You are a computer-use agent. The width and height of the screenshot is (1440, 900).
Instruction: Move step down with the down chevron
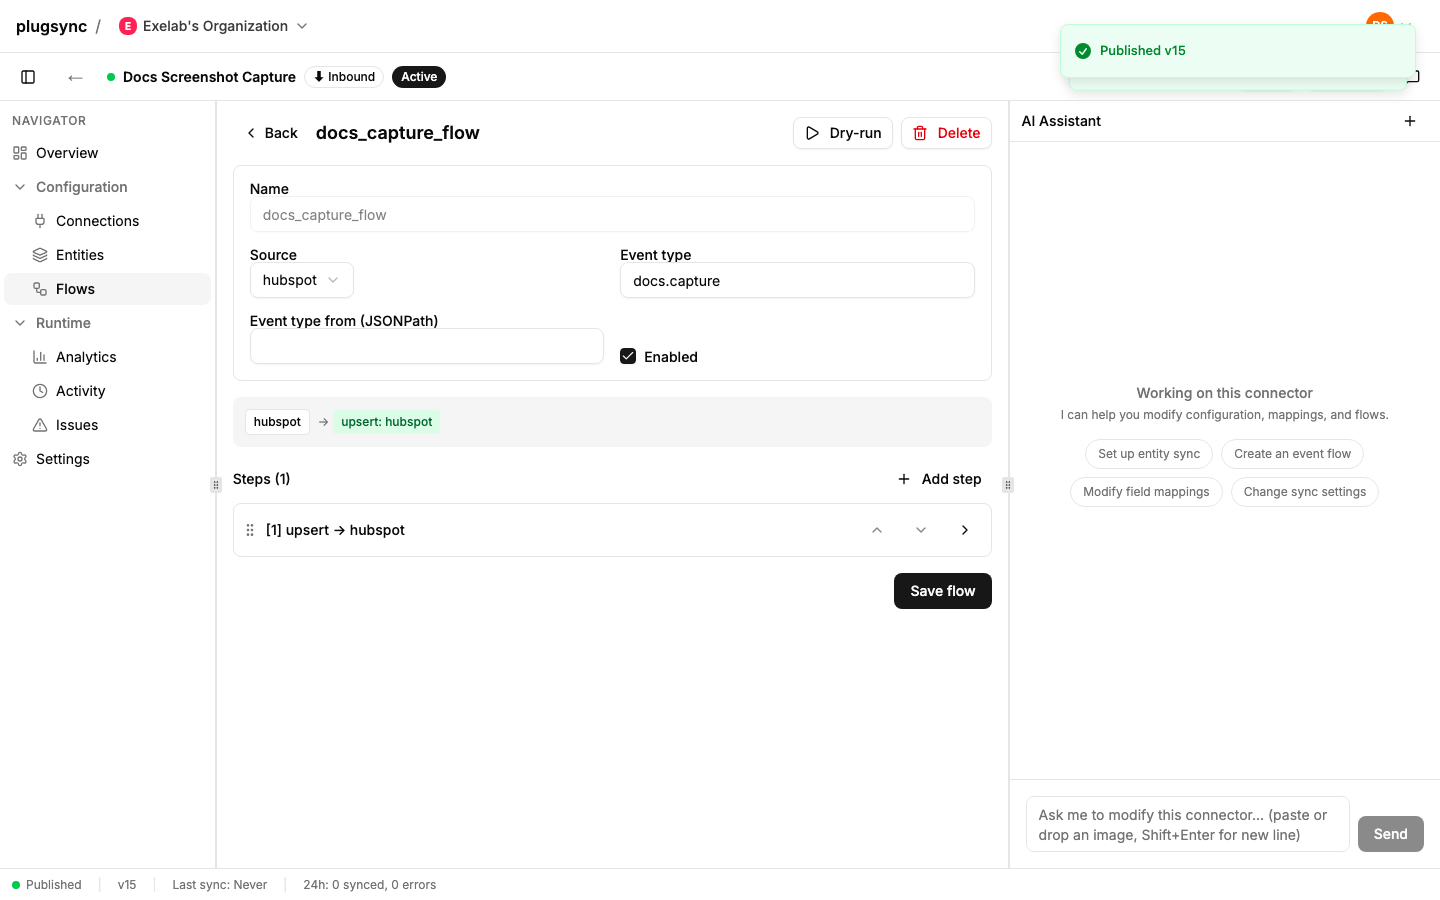click(921, 530)
